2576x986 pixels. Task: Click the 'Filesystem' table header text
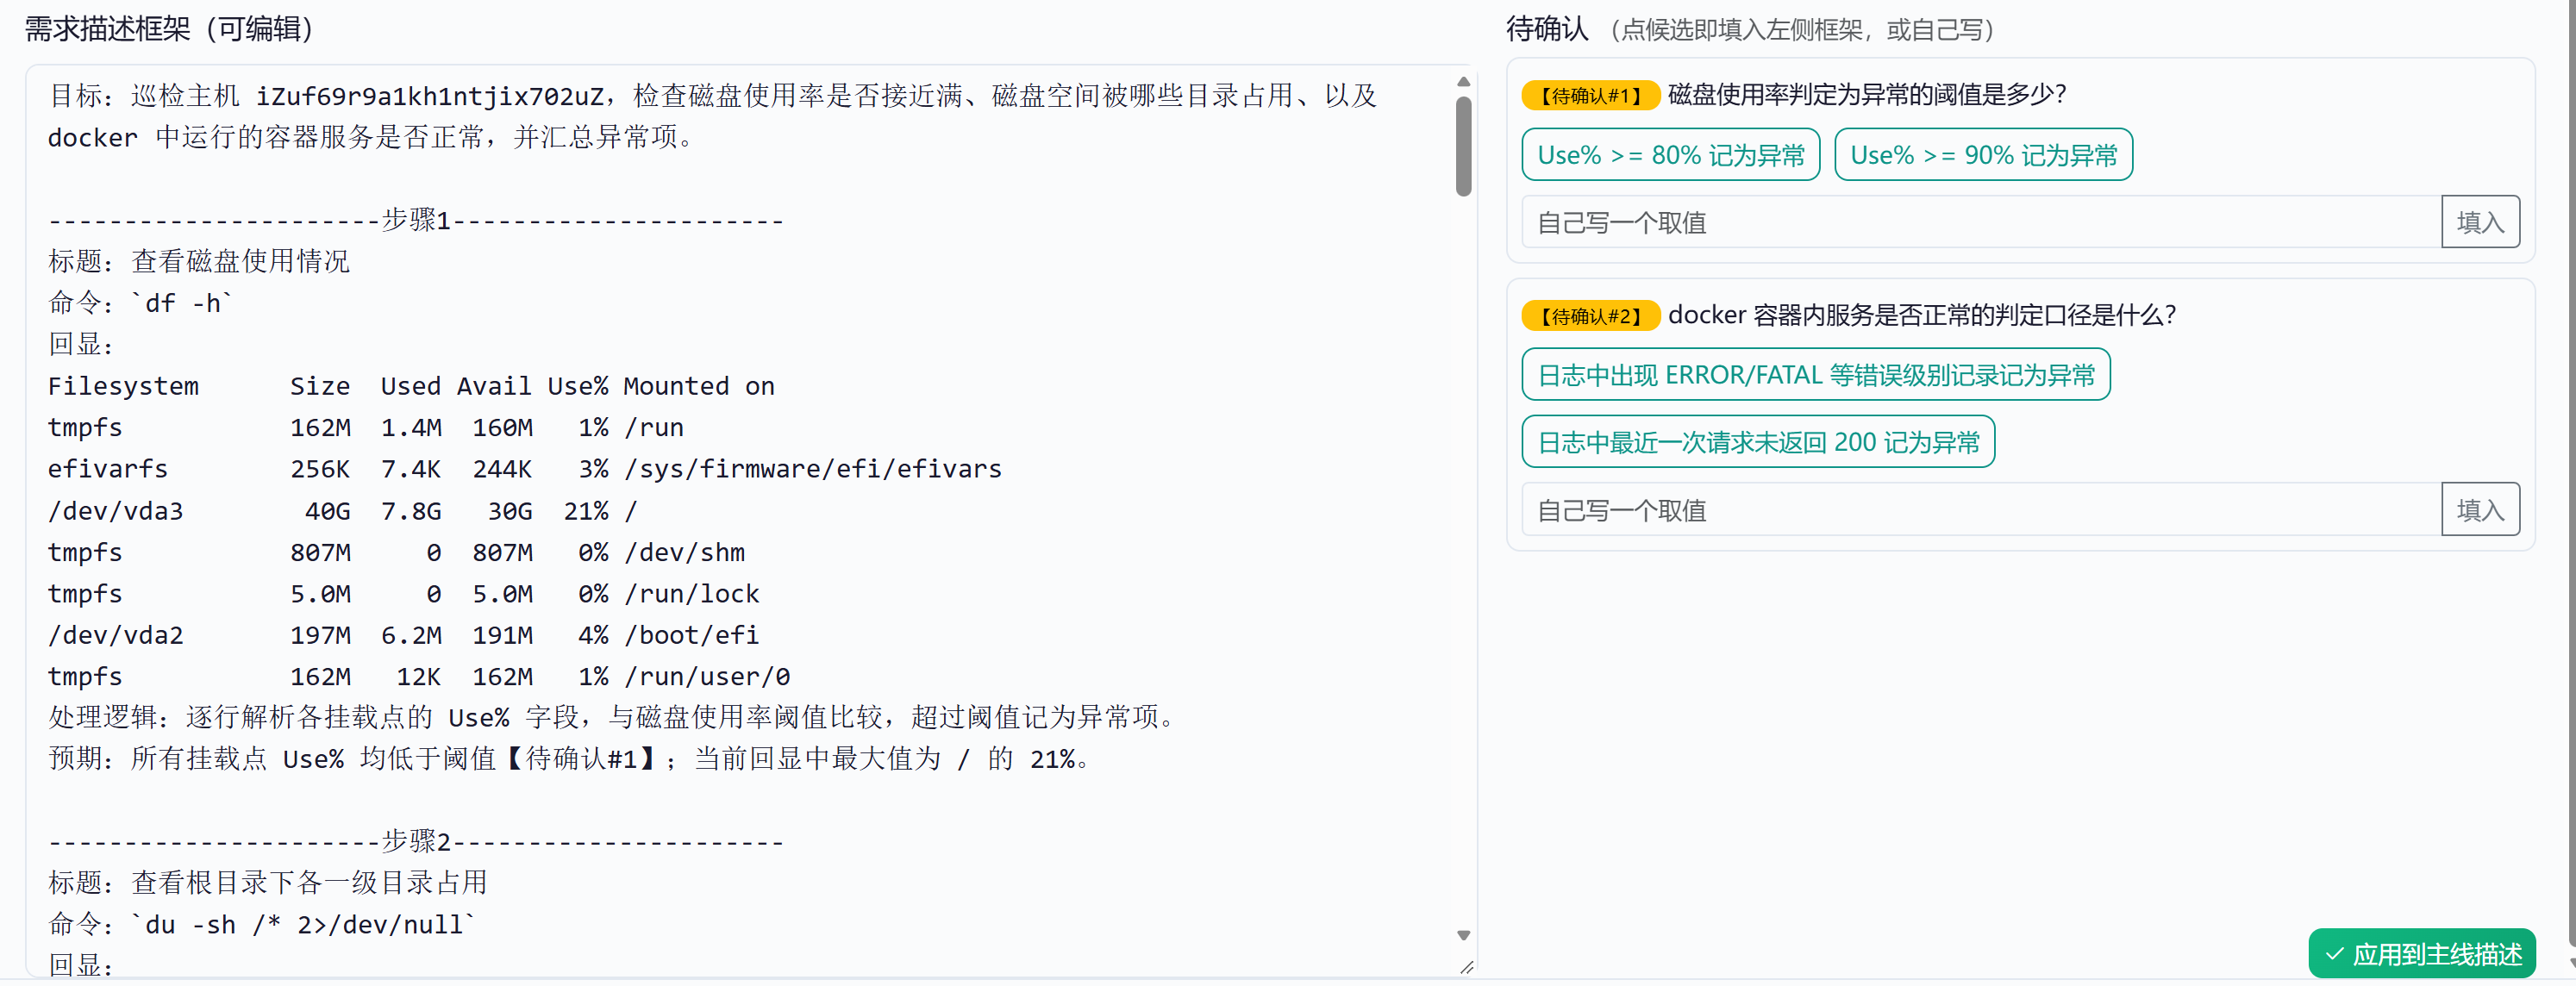[x=123, y=386]
